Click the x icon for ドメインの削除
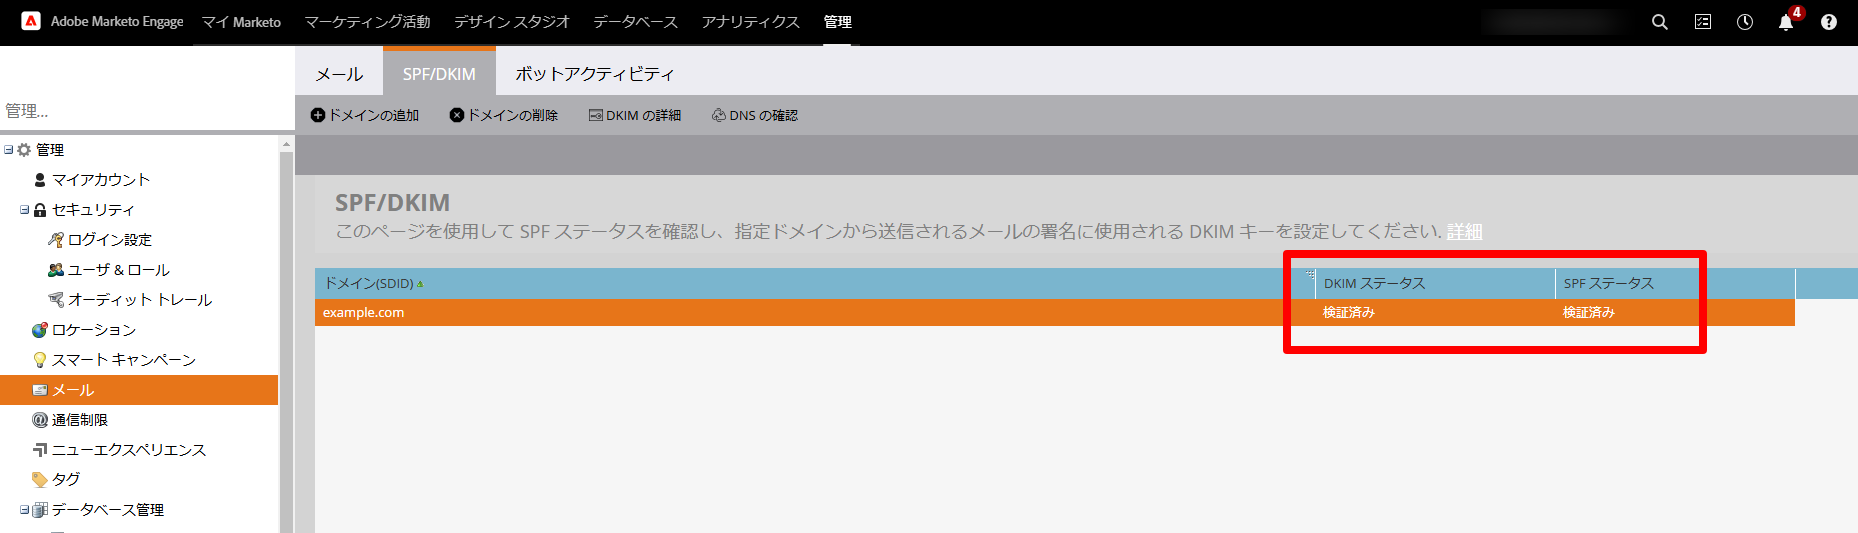Screen dimensions: 1858x533 pos(457,115)
